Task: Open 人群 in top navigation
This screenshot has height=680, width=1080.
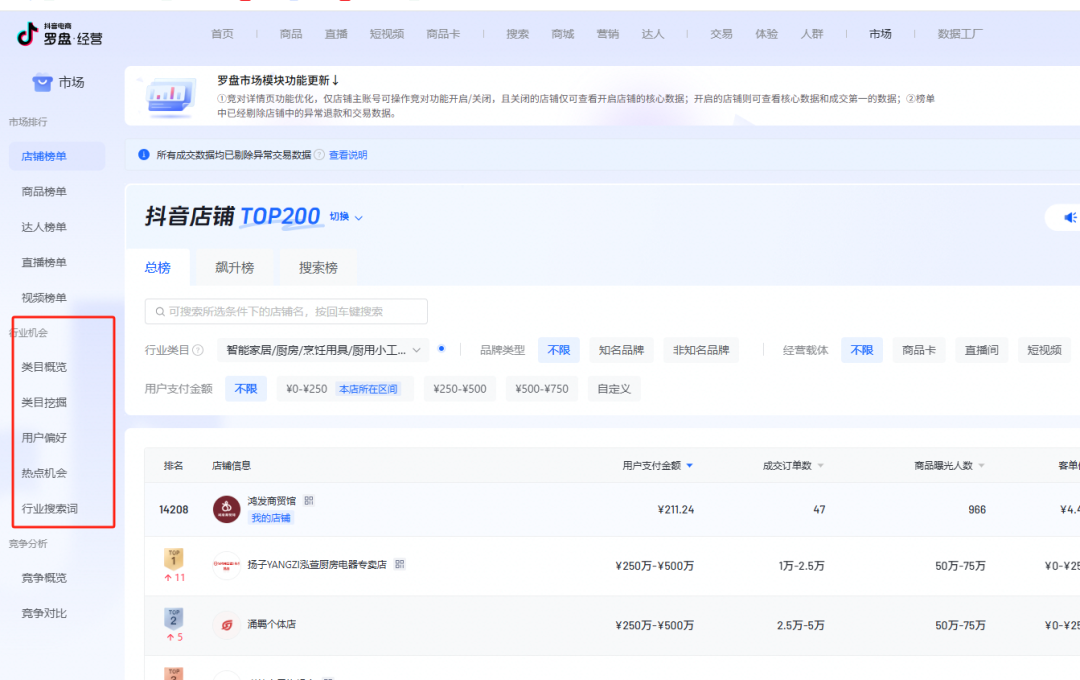Action: 812,34
